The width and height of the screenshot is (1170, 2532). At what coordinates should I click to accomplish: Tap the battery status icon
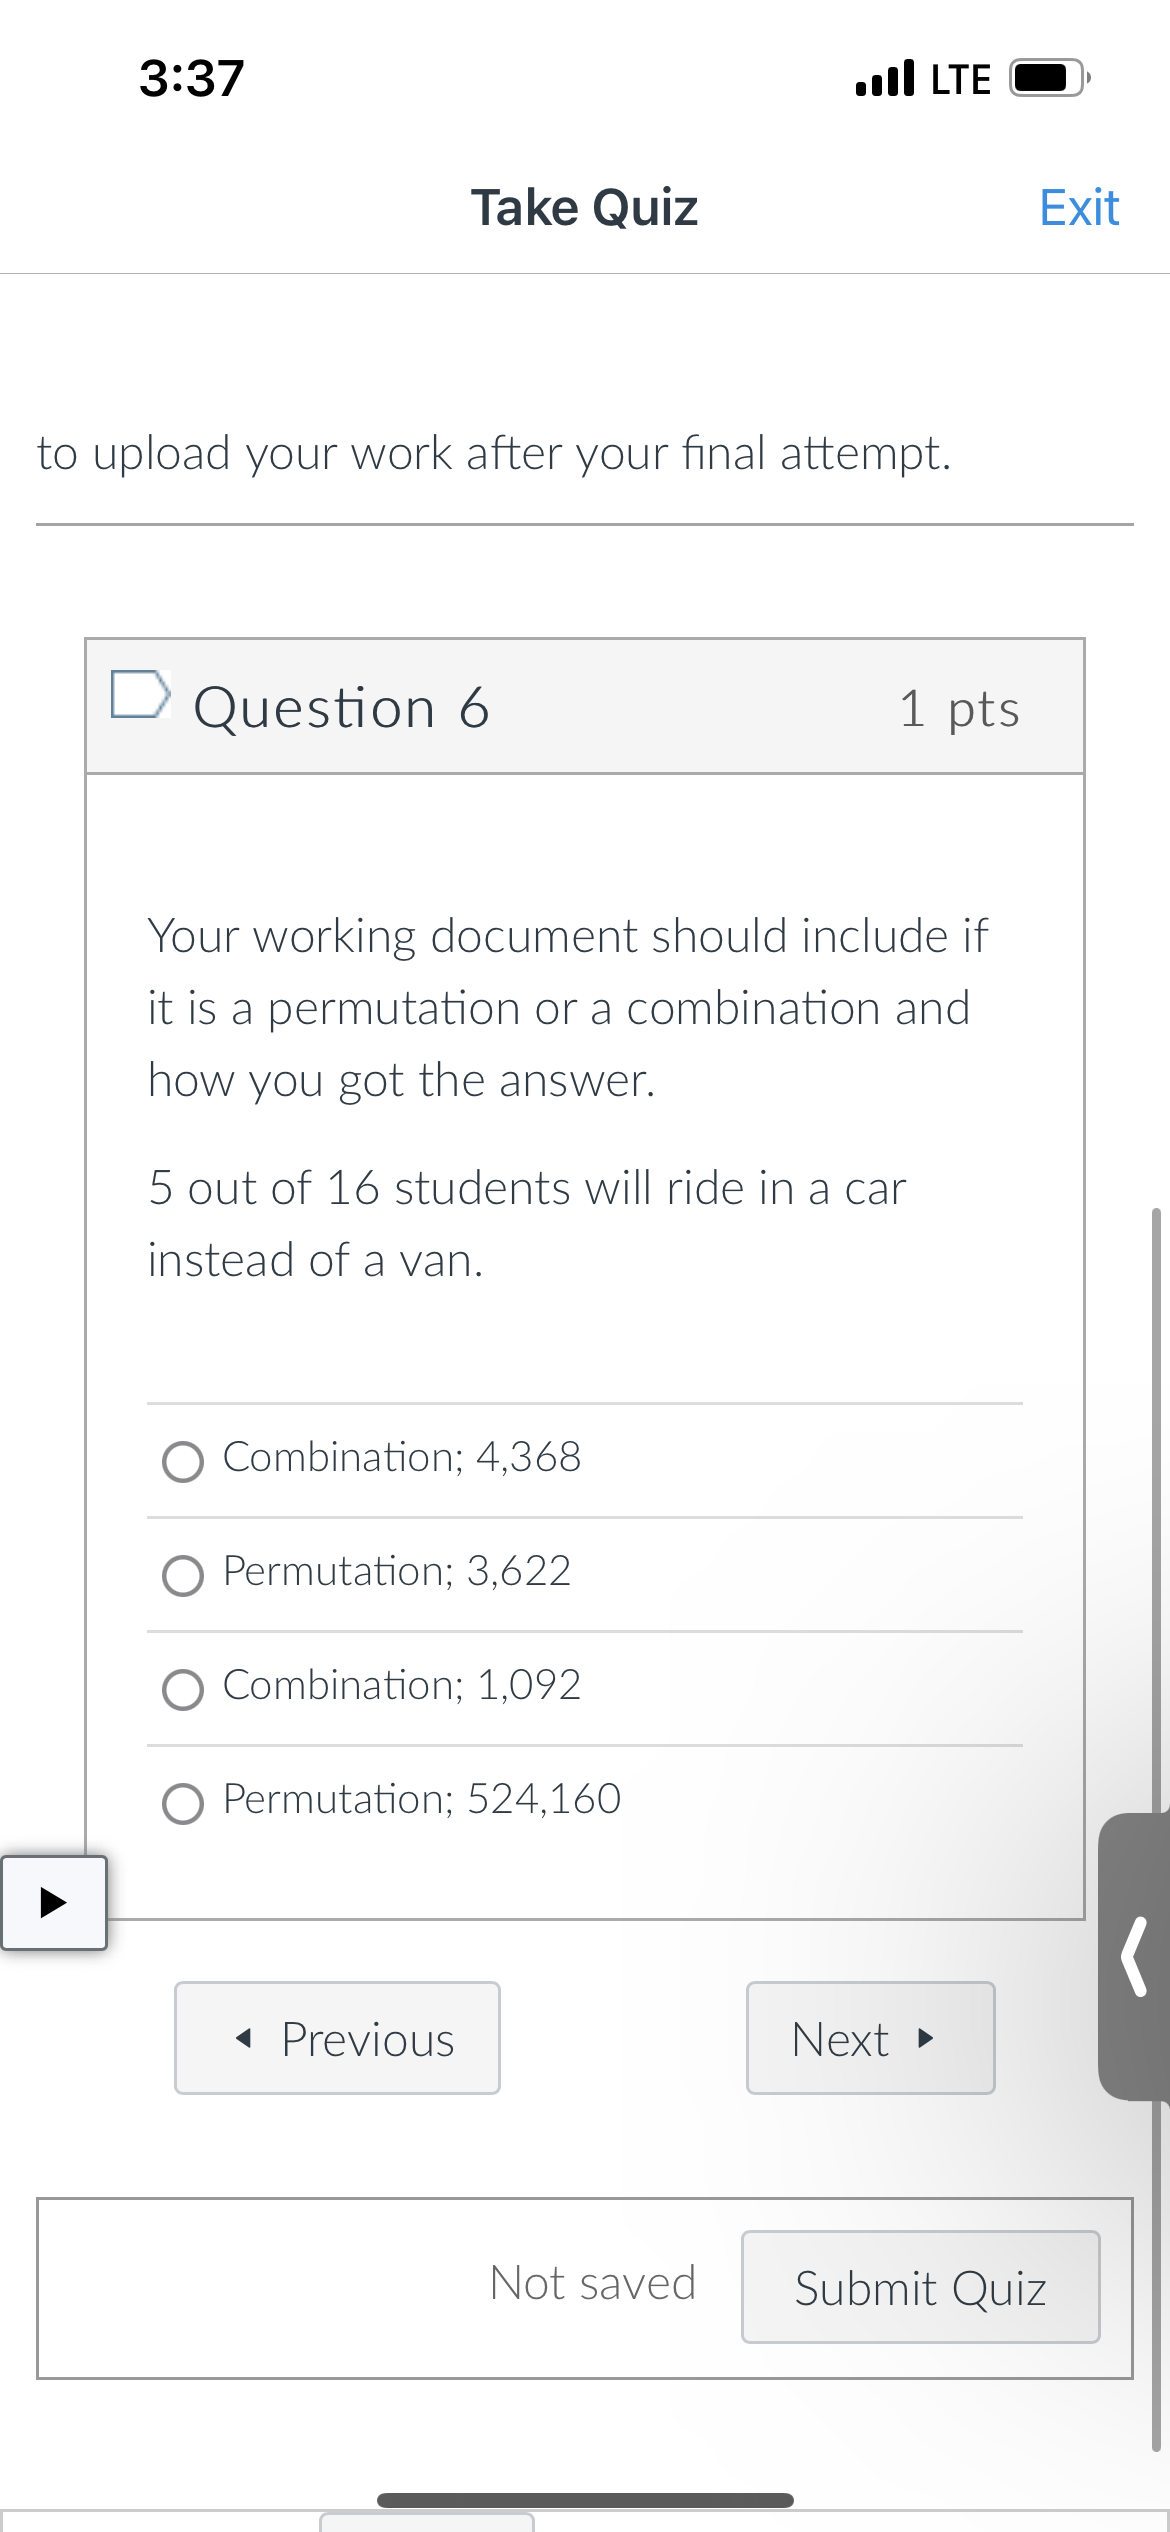point(1048,78)
